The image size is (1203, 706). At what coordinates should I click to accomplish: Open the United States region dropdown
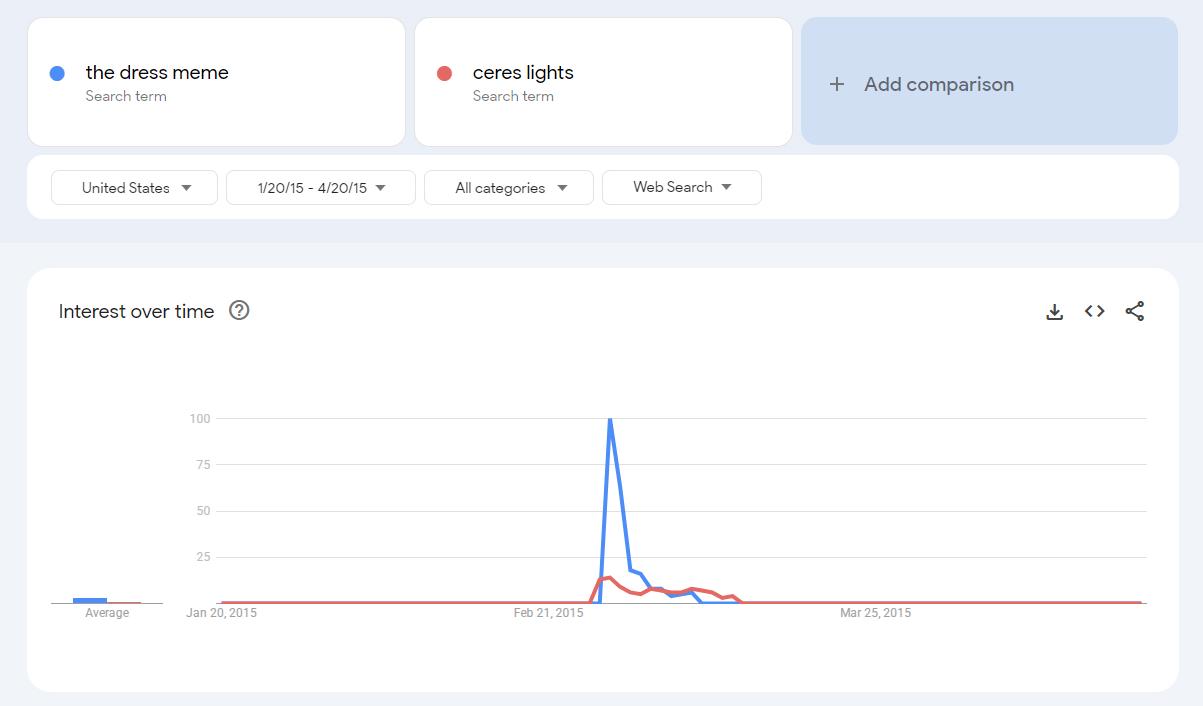(x=134, y=188)
